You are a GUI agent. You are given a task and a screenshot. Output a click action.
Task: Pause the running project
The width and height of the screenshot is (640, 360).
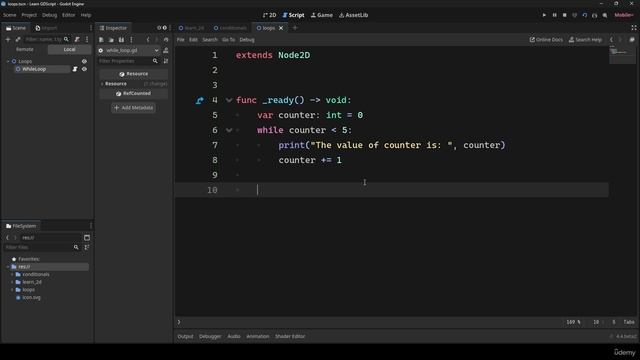(554, 15)
